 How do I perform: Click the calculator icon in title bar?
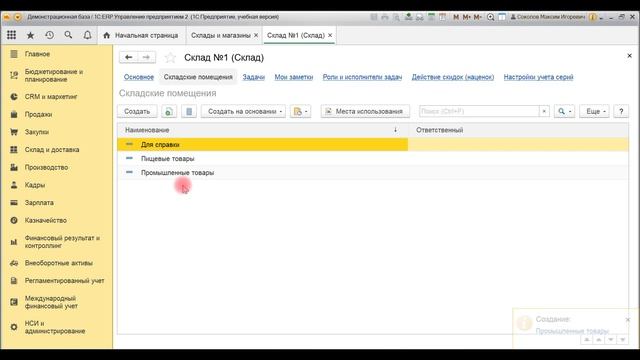click(431, 17)
